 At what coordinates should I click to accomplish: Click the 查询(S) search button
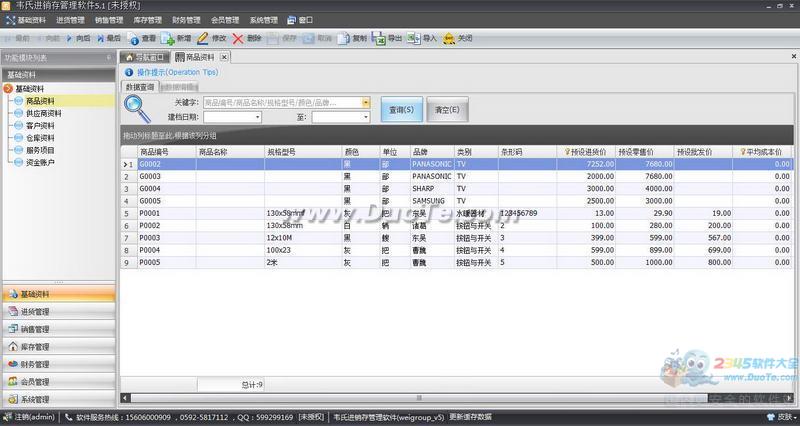402,110
